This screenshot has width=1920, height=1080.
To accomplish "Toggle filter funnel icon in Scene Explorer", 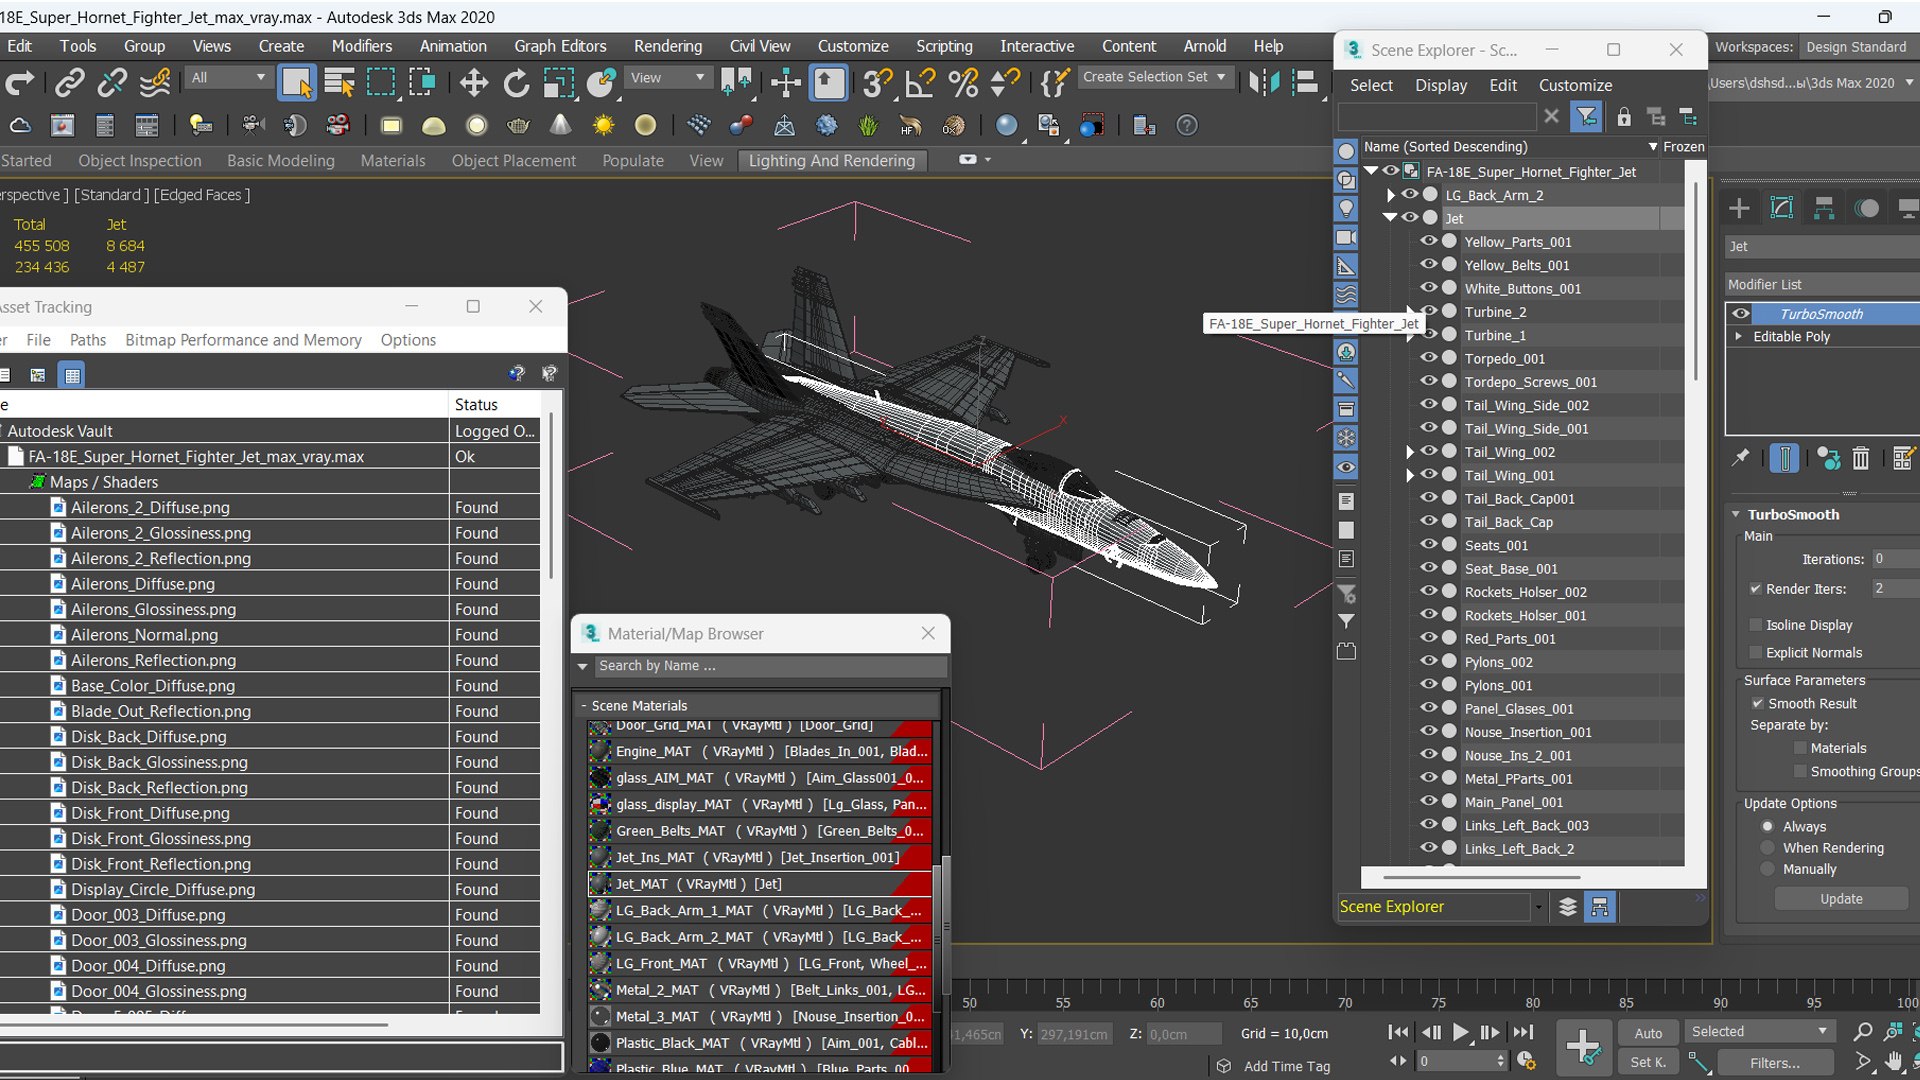I will click(x=1586, y=117).
